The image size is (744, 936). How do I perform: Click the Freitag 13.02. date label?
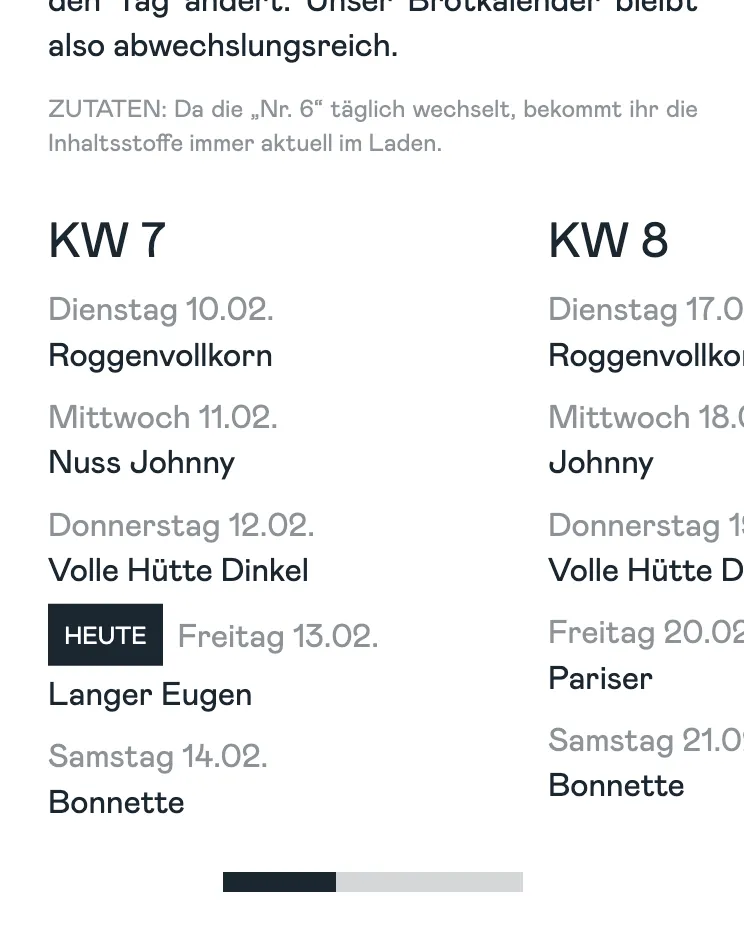click(x=278, y=636)
